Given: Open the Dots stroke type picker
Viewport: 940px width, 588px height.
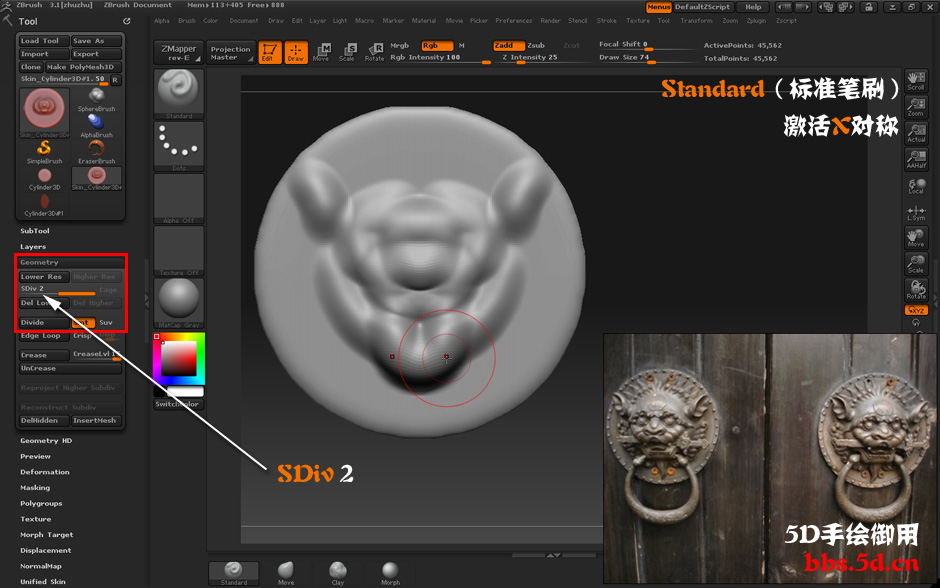Looking at the screenshot, I should (x=179, y=146).
